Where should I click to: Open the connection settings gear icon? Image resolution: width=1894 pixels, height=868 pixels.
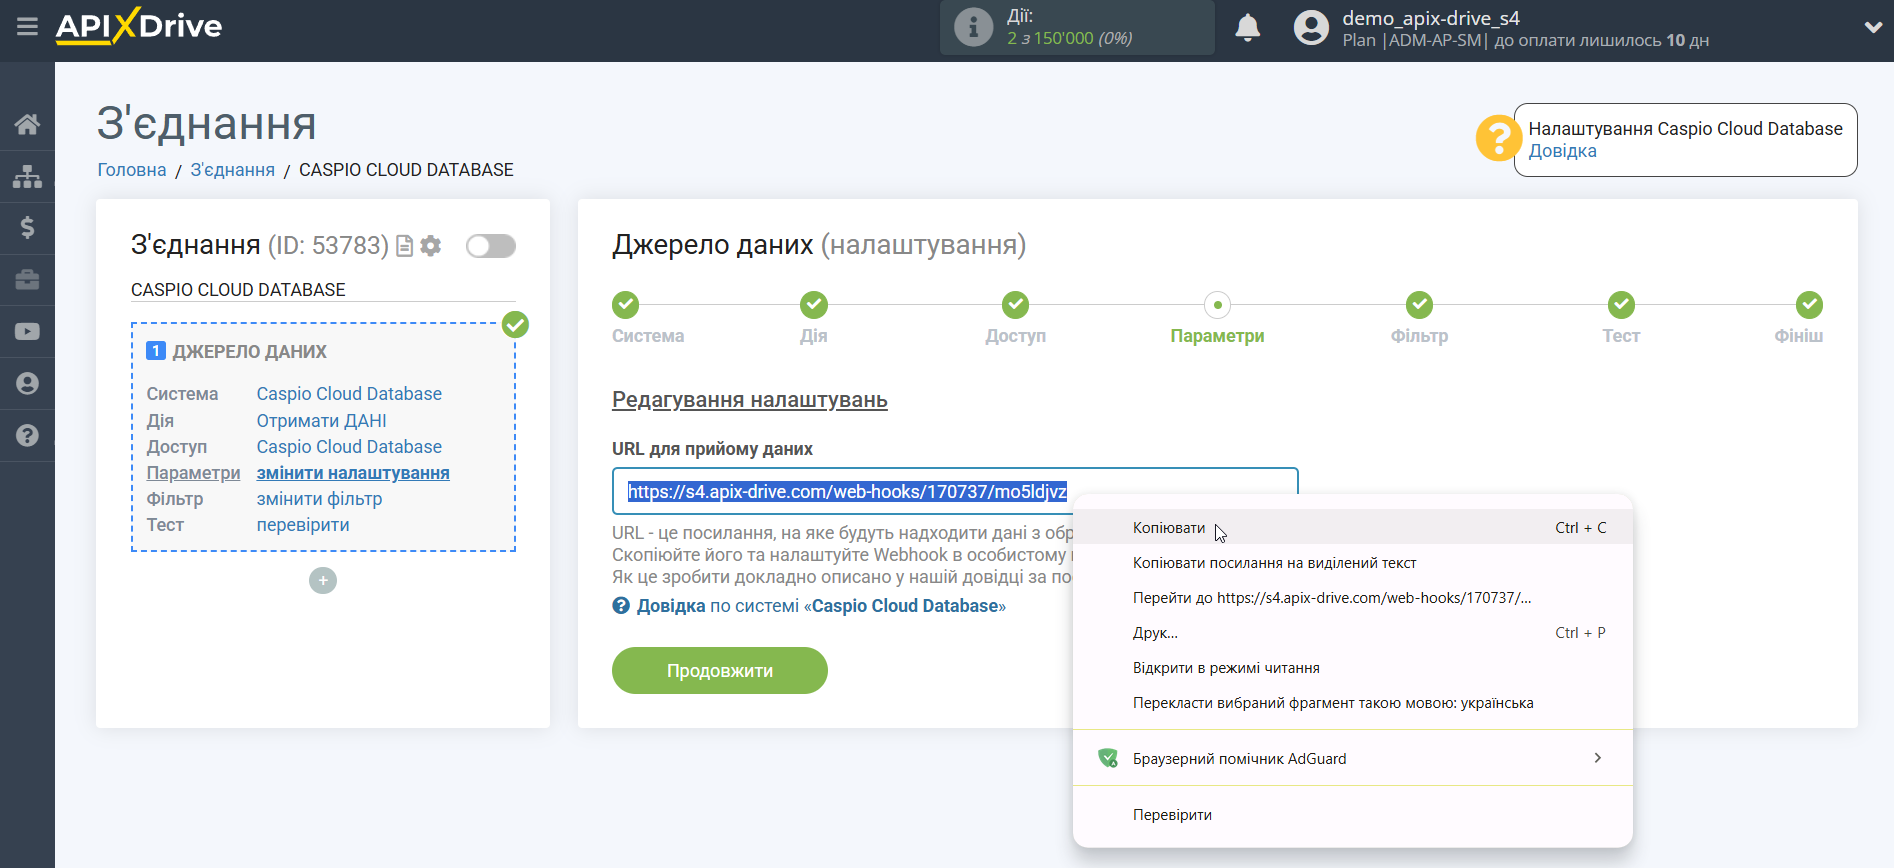click(x=431, y=246)
